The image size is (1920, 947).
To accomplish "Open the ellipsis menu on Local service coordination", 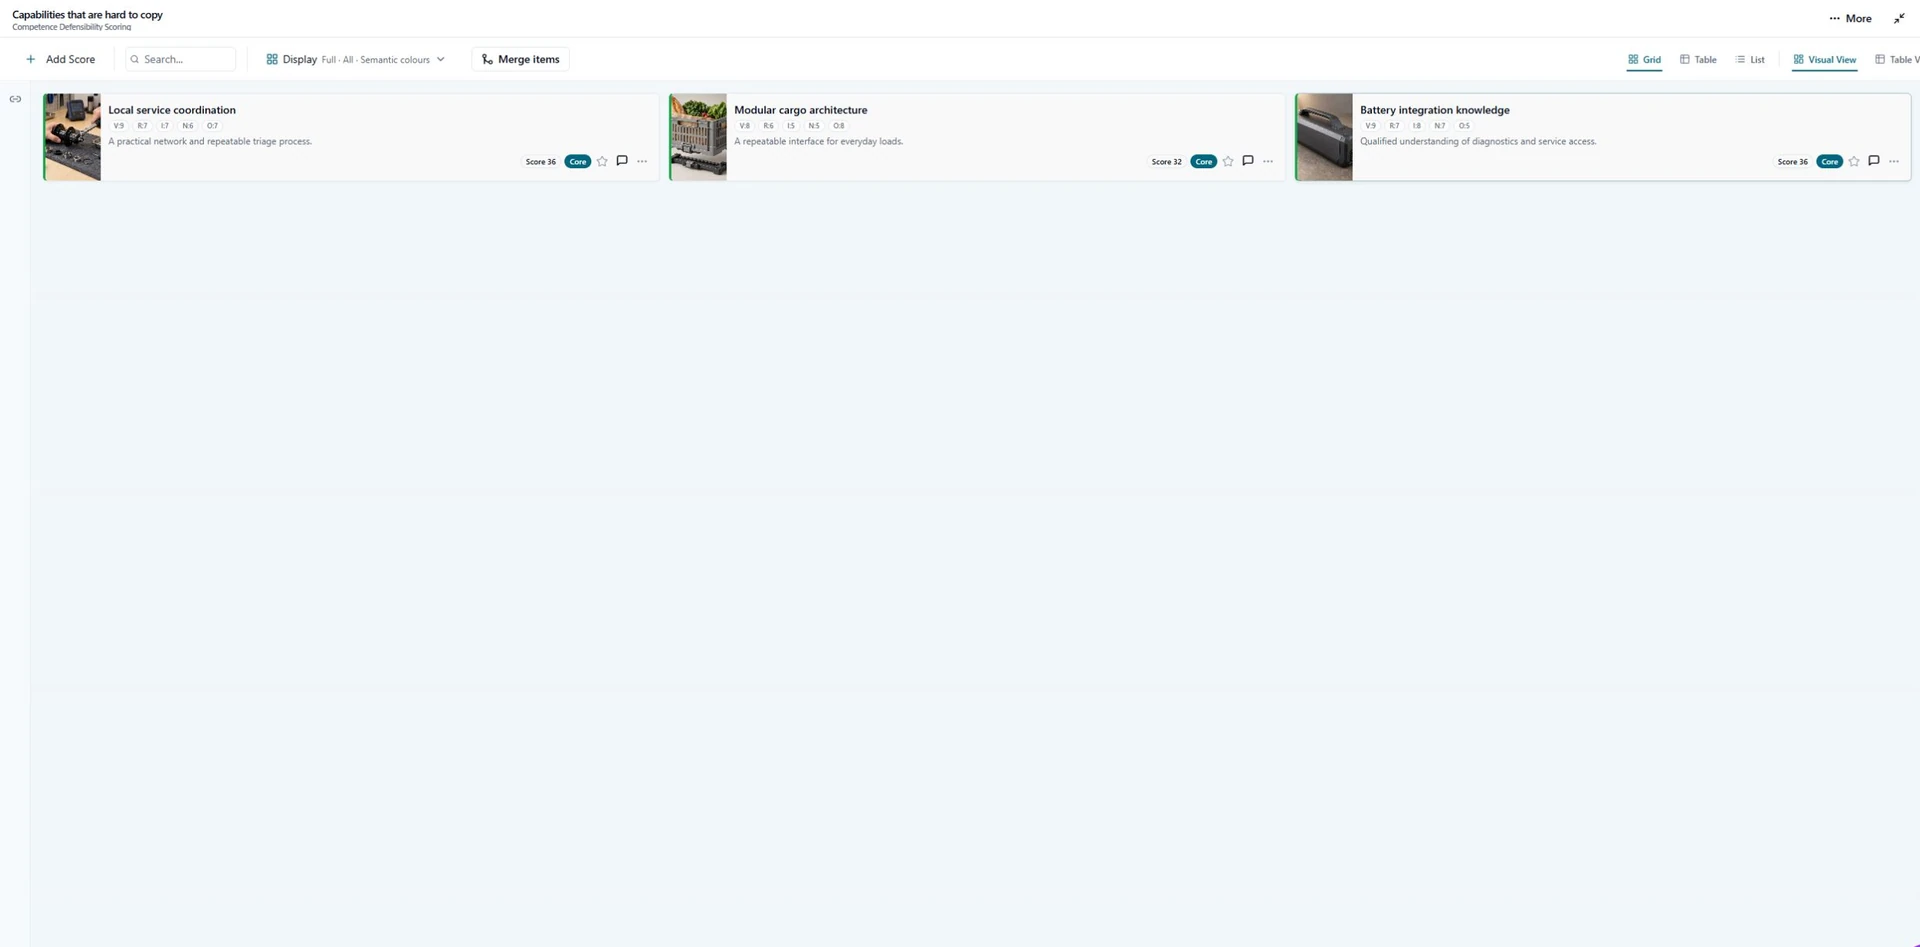I will click(642, 161).
